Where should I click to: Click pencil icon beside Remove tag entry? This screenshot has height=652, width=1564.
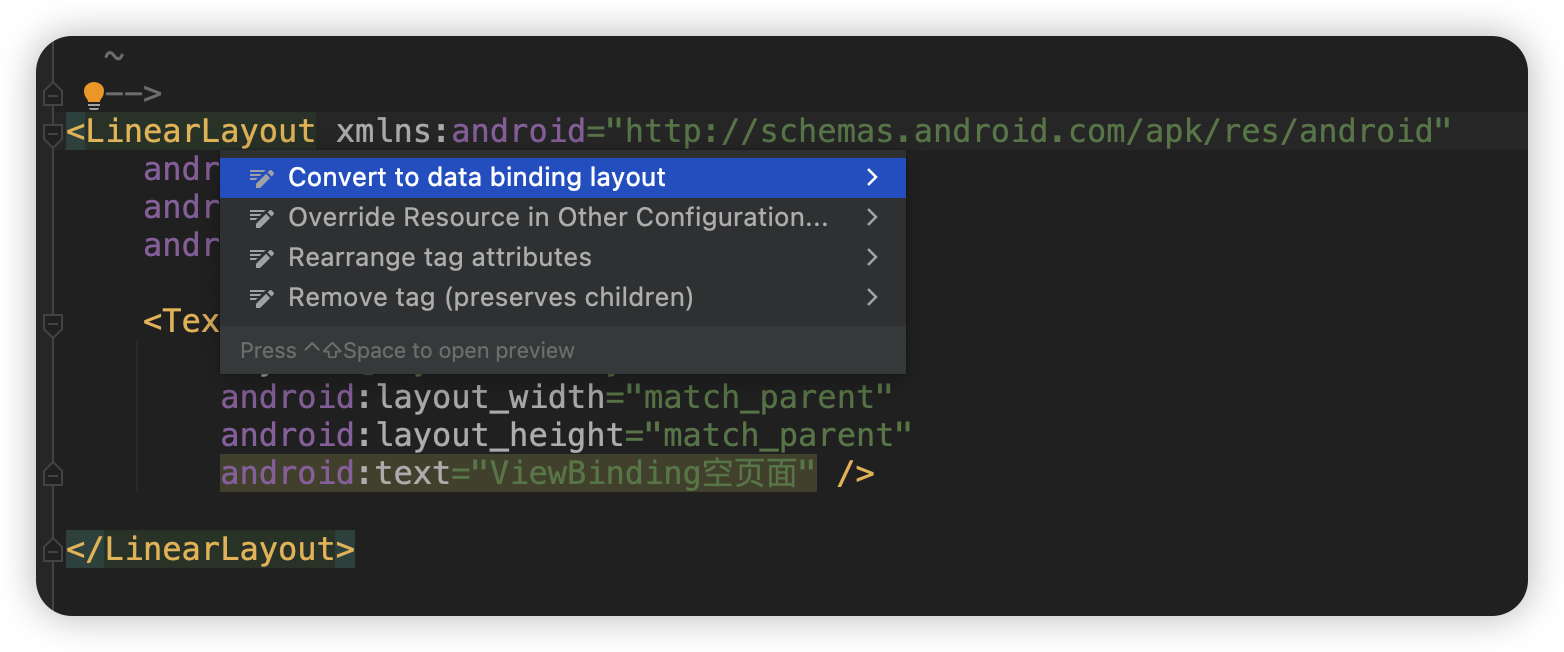pos(262,297)
